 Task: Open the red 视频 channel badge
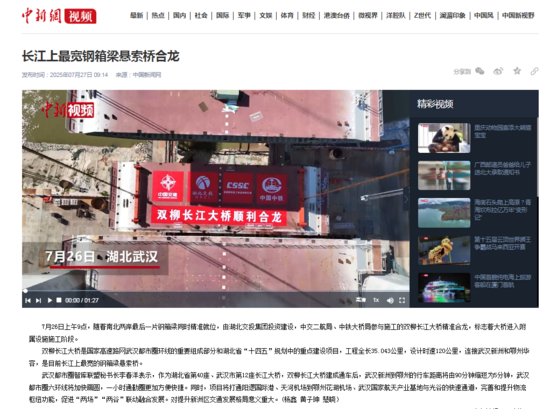tap(80, 16)
